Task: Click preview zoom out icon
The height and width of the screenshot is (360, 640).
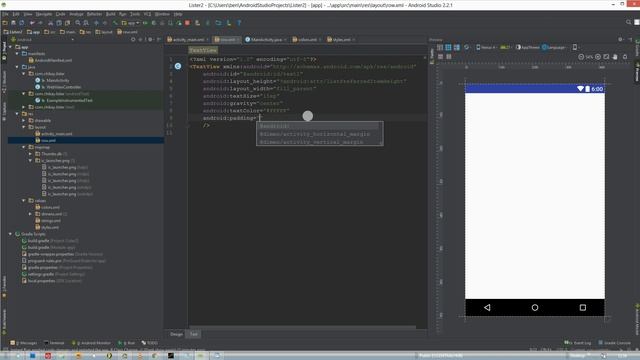Action: tap(581, 57)
